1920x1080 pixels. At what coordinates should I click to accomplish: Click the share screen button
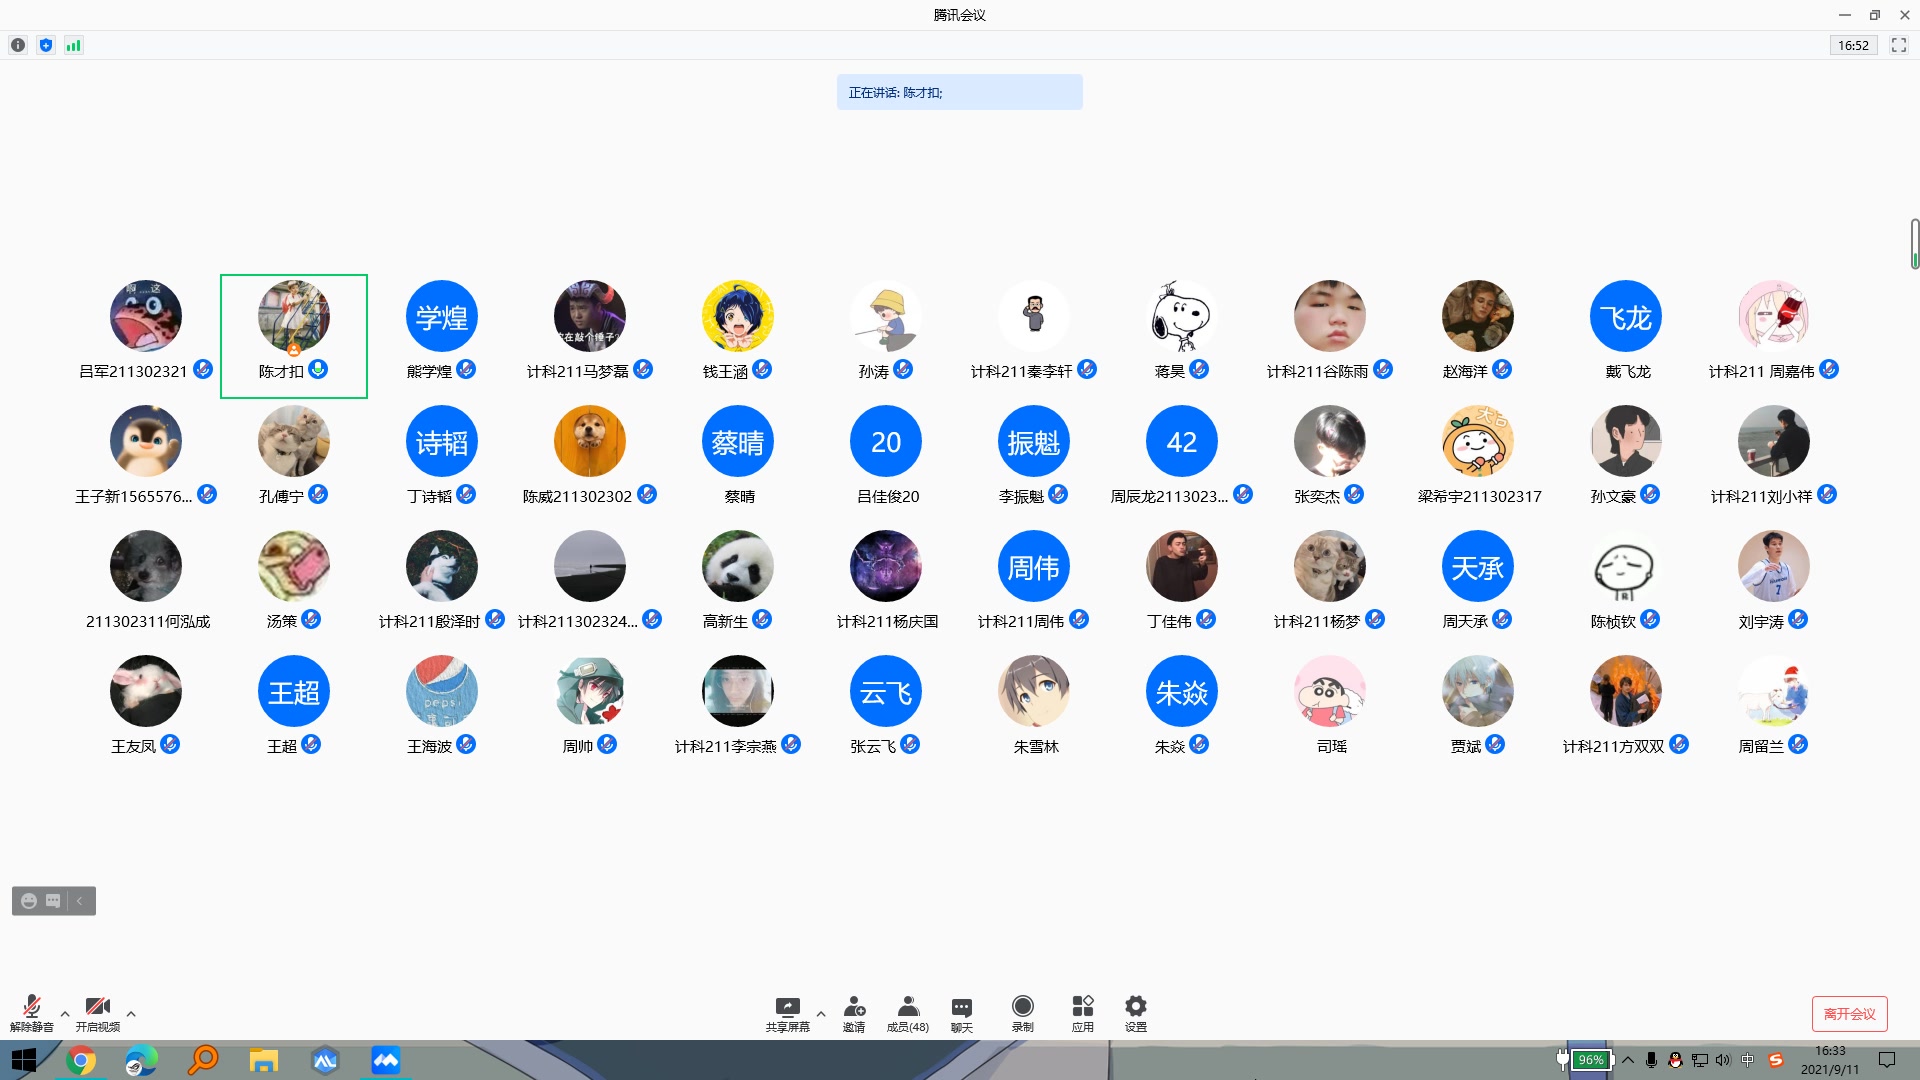tap(787, 1012)
